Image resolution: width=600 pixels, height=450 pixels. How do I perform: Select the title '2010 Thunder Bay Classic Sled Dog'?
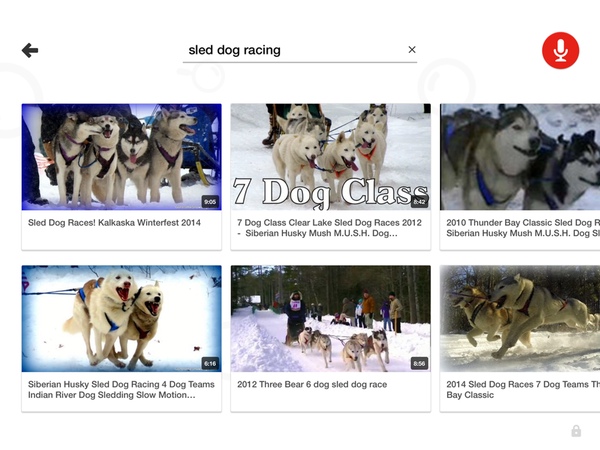pos(519,223)
